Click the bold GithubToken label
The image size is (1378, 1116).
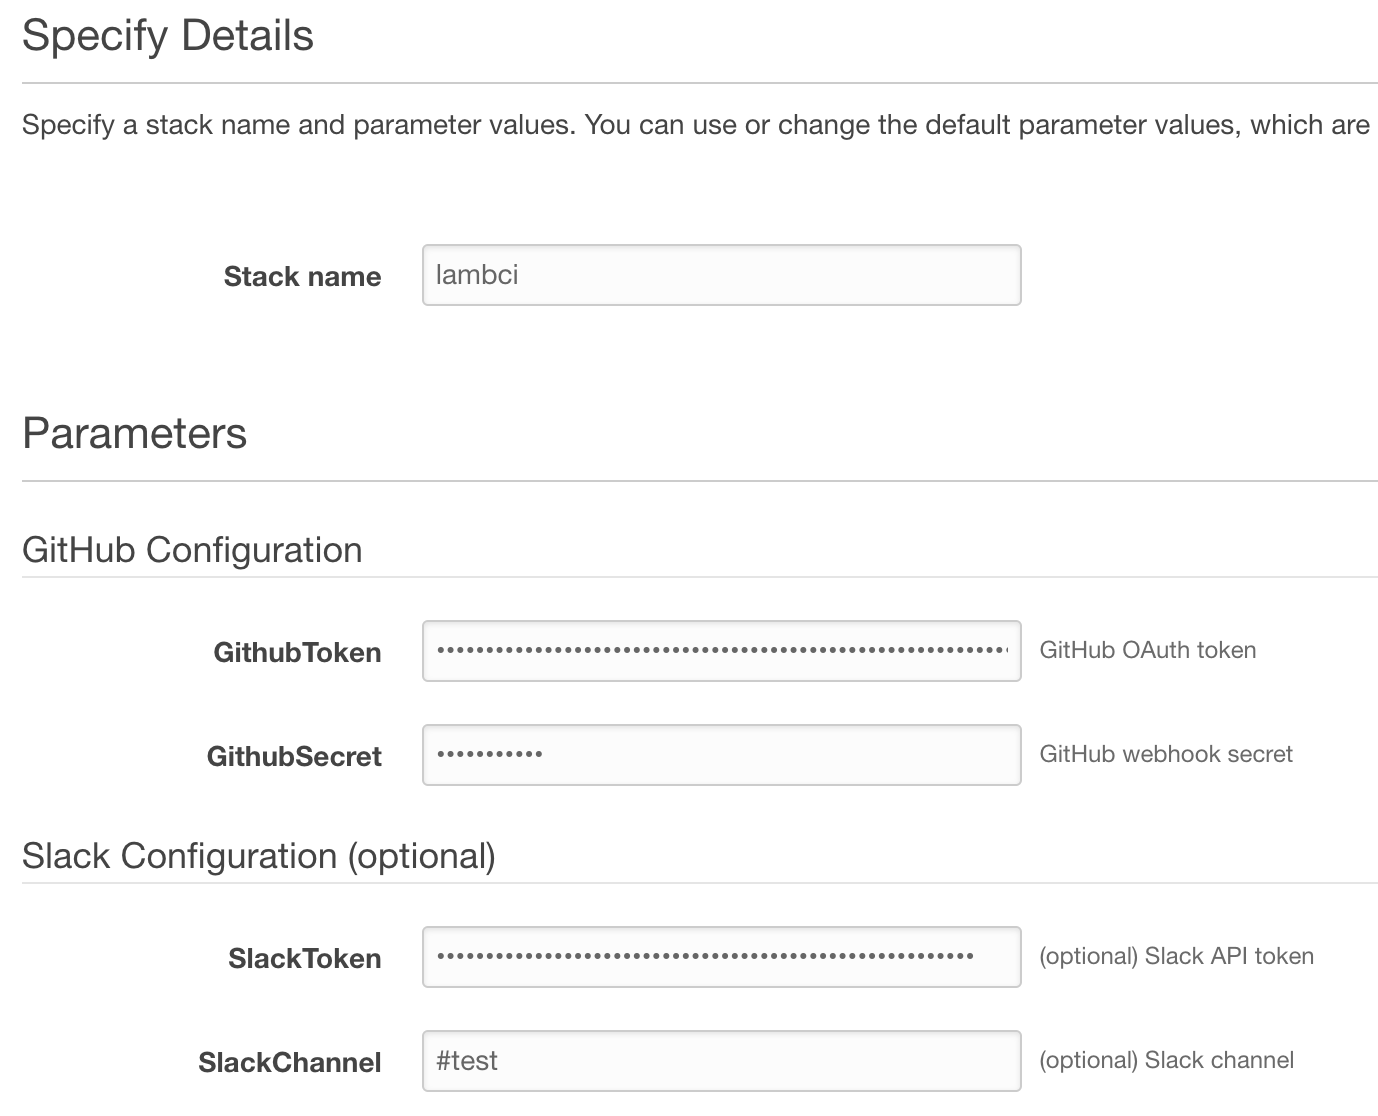pyautogui.click(x=297, y=653)
